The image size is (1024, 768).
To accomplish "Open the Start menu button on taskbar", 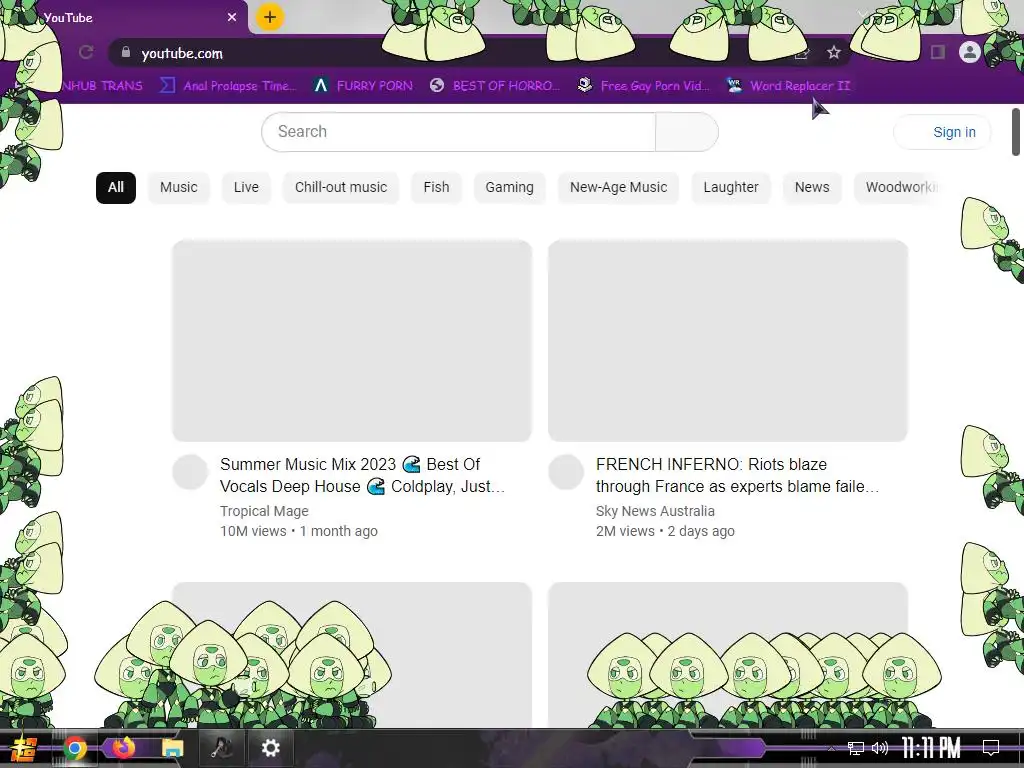I will point(23,748).
